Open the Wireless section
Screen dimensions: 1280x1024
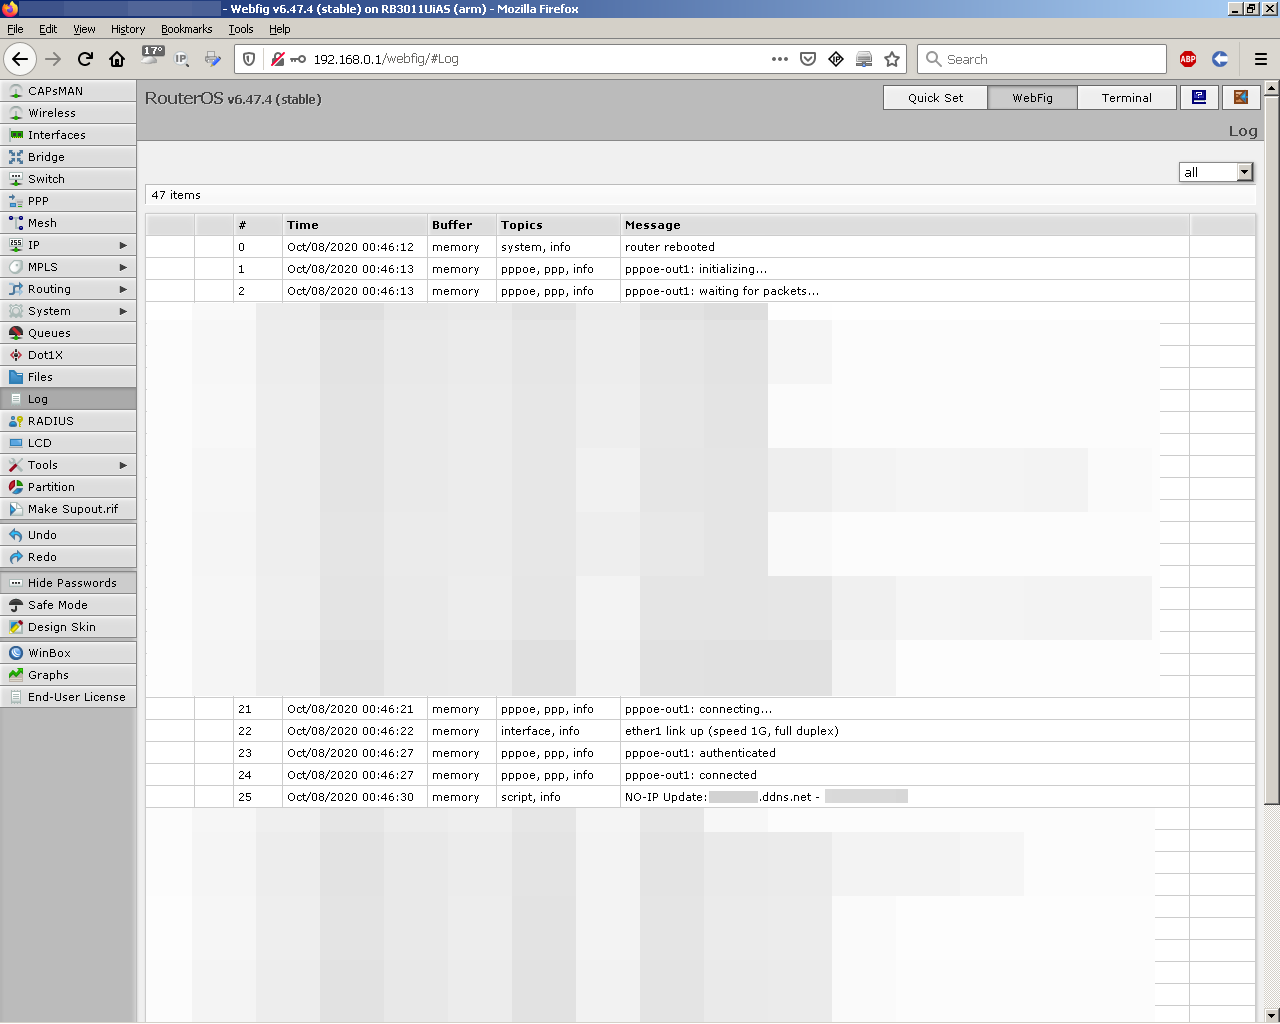tap(68, 113)
